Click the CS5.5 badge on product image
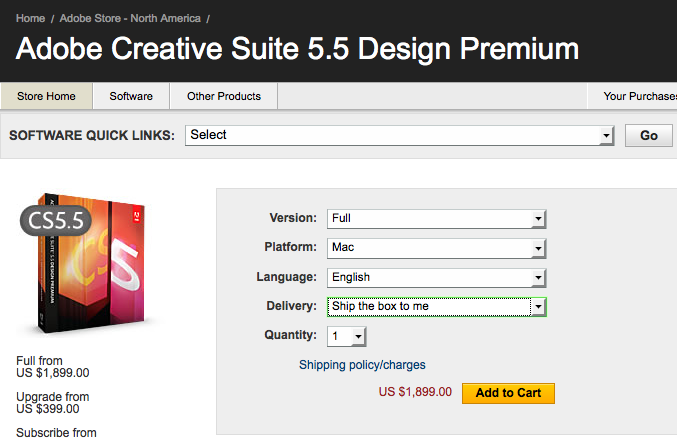 click(55, 220)
